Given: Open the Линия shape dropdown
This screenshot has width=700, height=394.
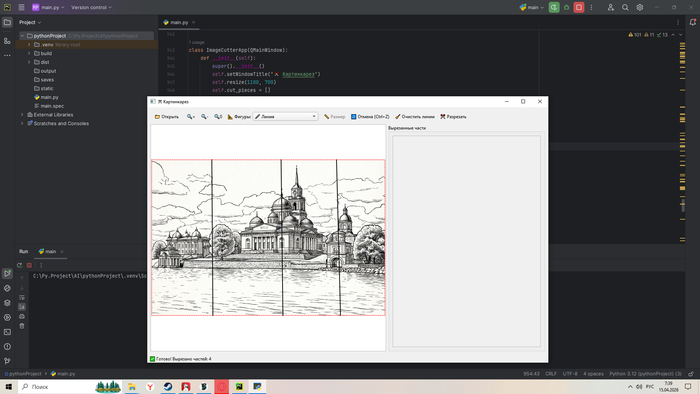Looking at the screenshot, I should (x=286, y=116).
